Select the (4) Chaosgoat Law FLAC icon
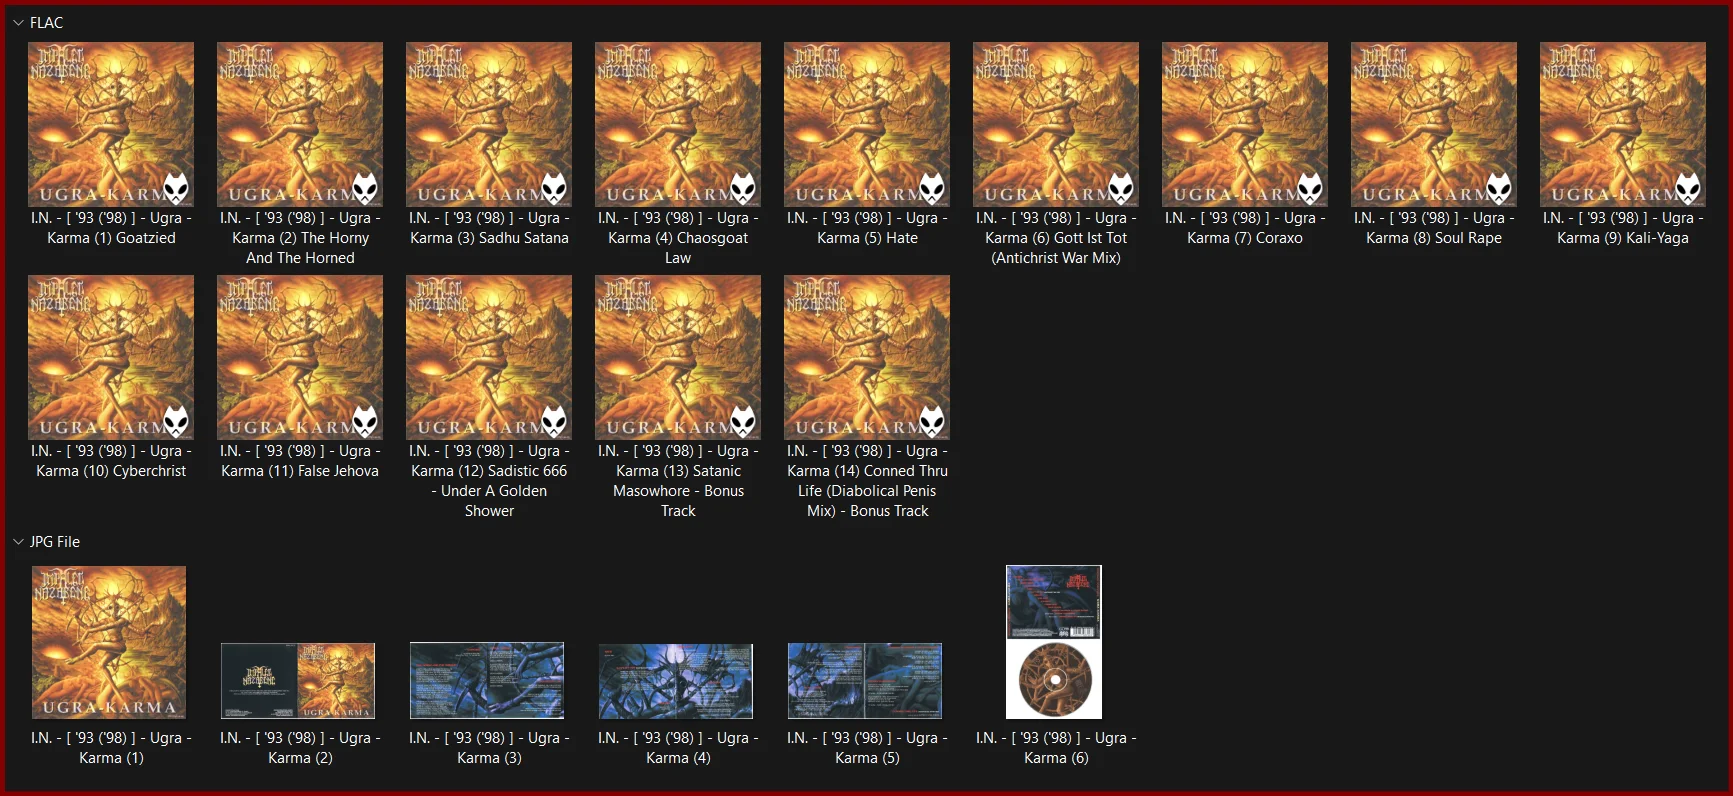 678,124
